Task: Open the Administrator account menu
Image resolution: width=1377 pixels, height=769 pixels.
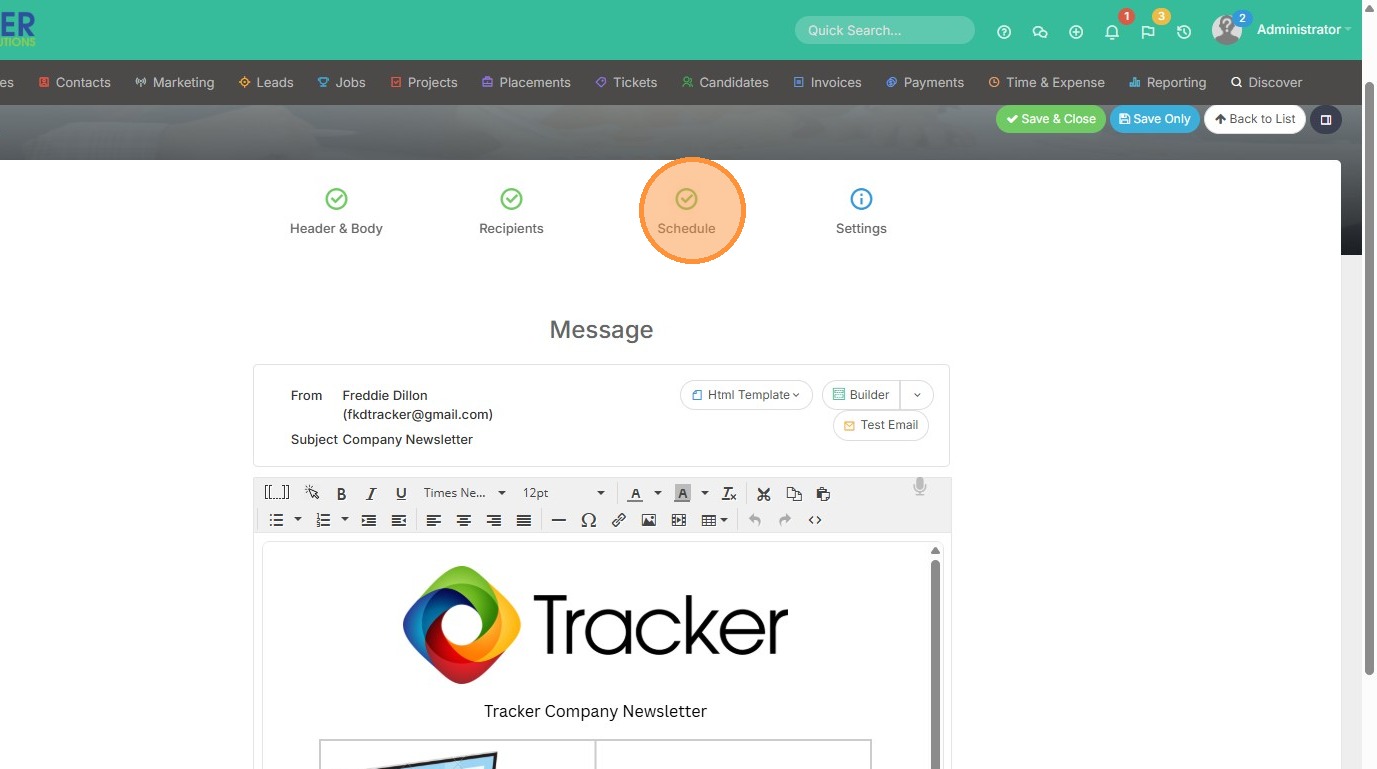Action: (x=1304, y=30)
